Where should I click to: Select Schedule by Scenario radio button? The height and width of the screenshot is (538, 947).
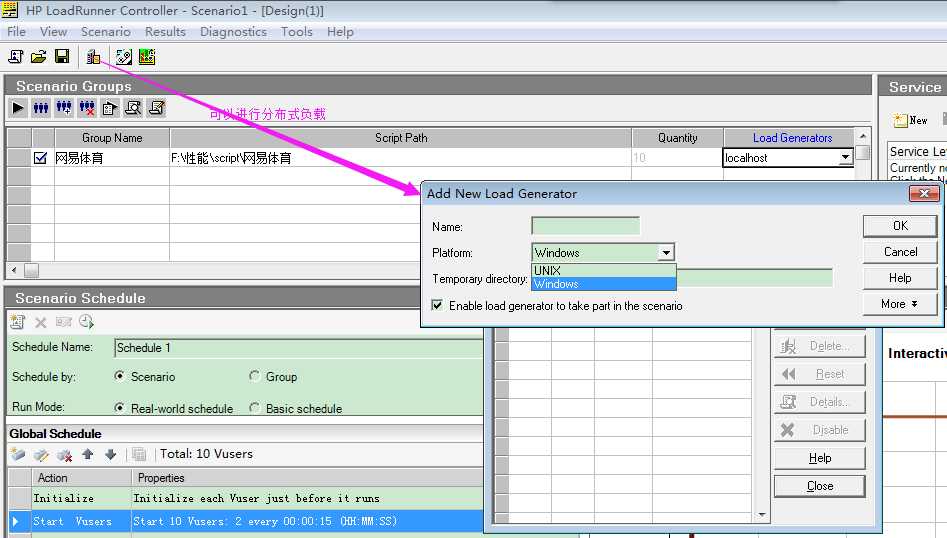(x=120, y=376)
